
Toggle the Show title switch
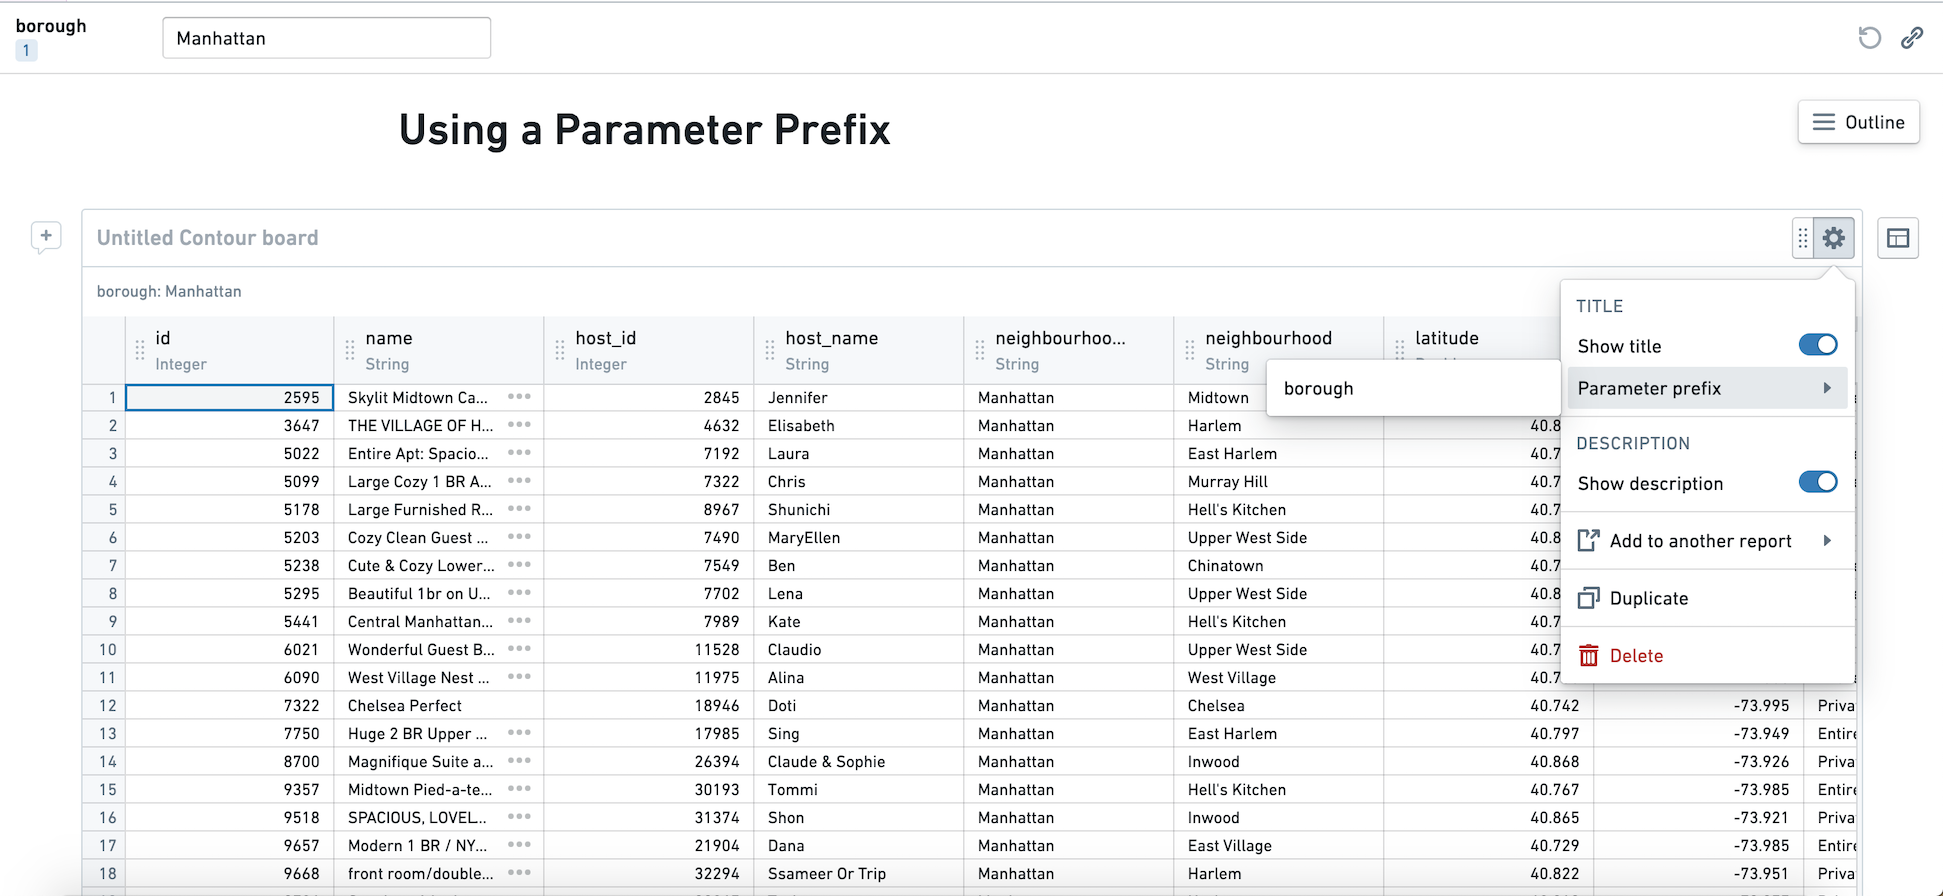[1818, 345]
